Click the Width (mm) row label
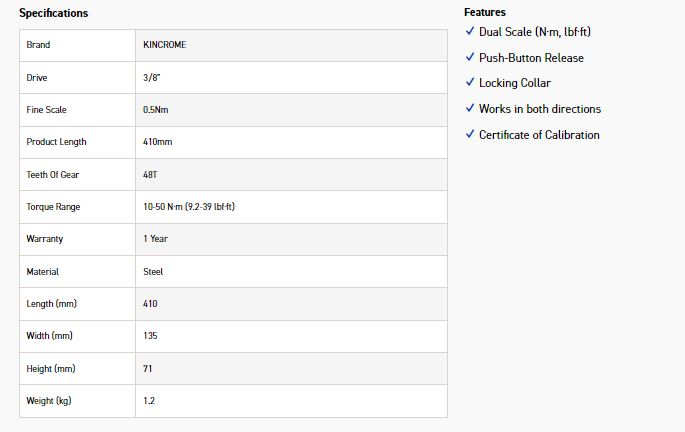The height and width of the screenshot is (432, 685). click(50, 336)
